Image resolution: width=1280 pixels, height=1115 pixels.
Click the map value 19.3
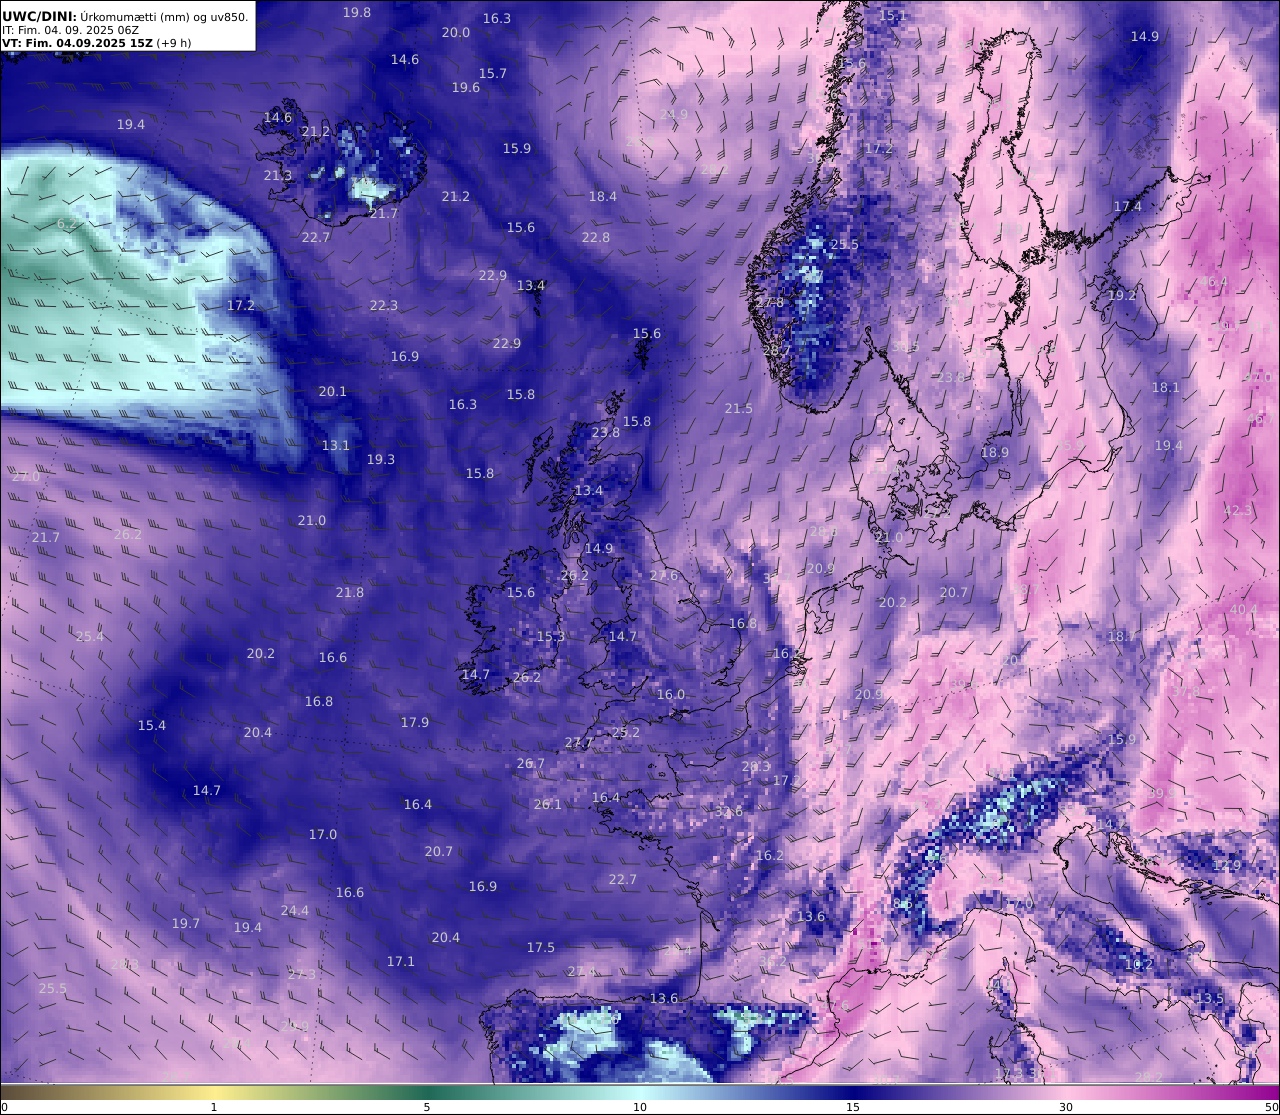click(381, 459)
